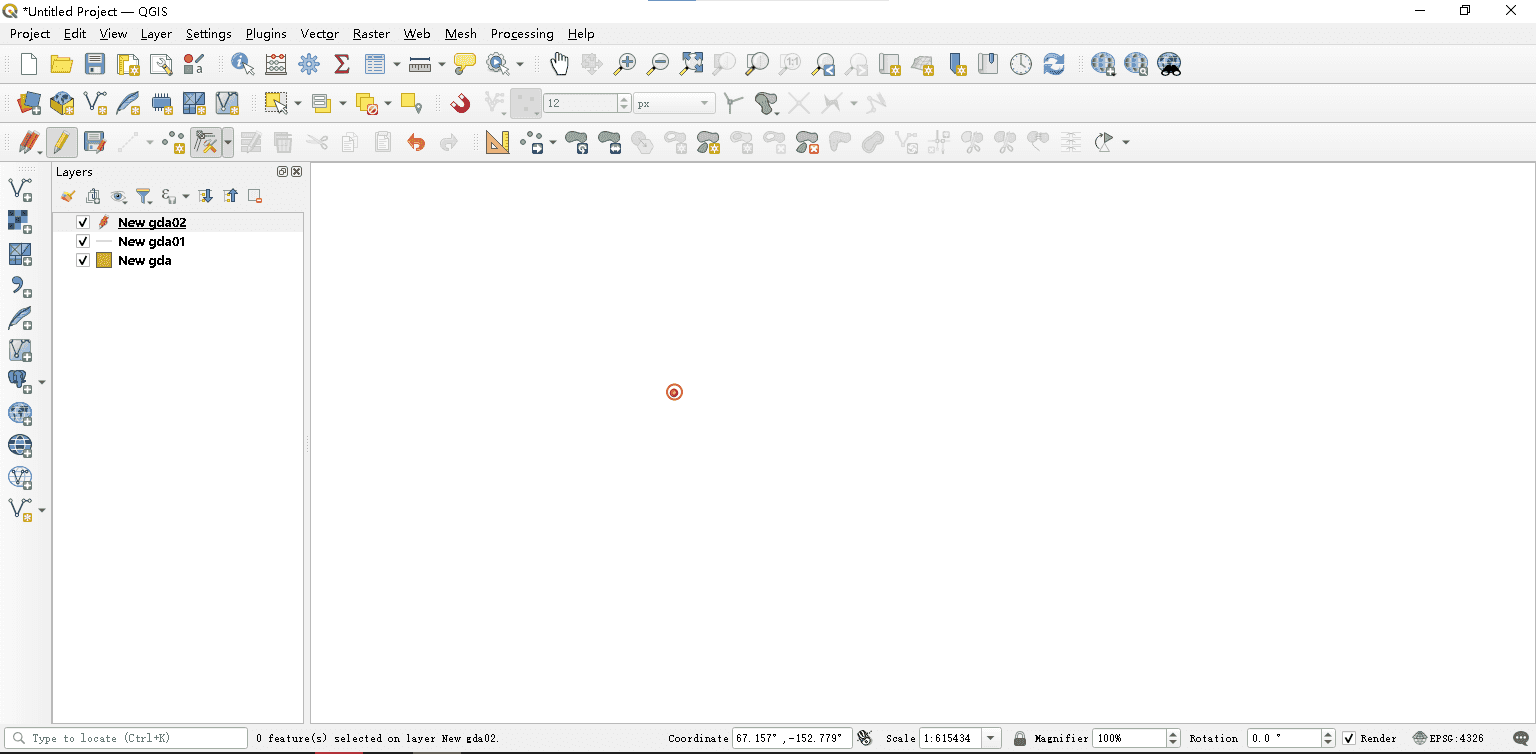Open the Processing menu
The height and width of the screenshot is (754, 1536).
click(x=522, y=34)
